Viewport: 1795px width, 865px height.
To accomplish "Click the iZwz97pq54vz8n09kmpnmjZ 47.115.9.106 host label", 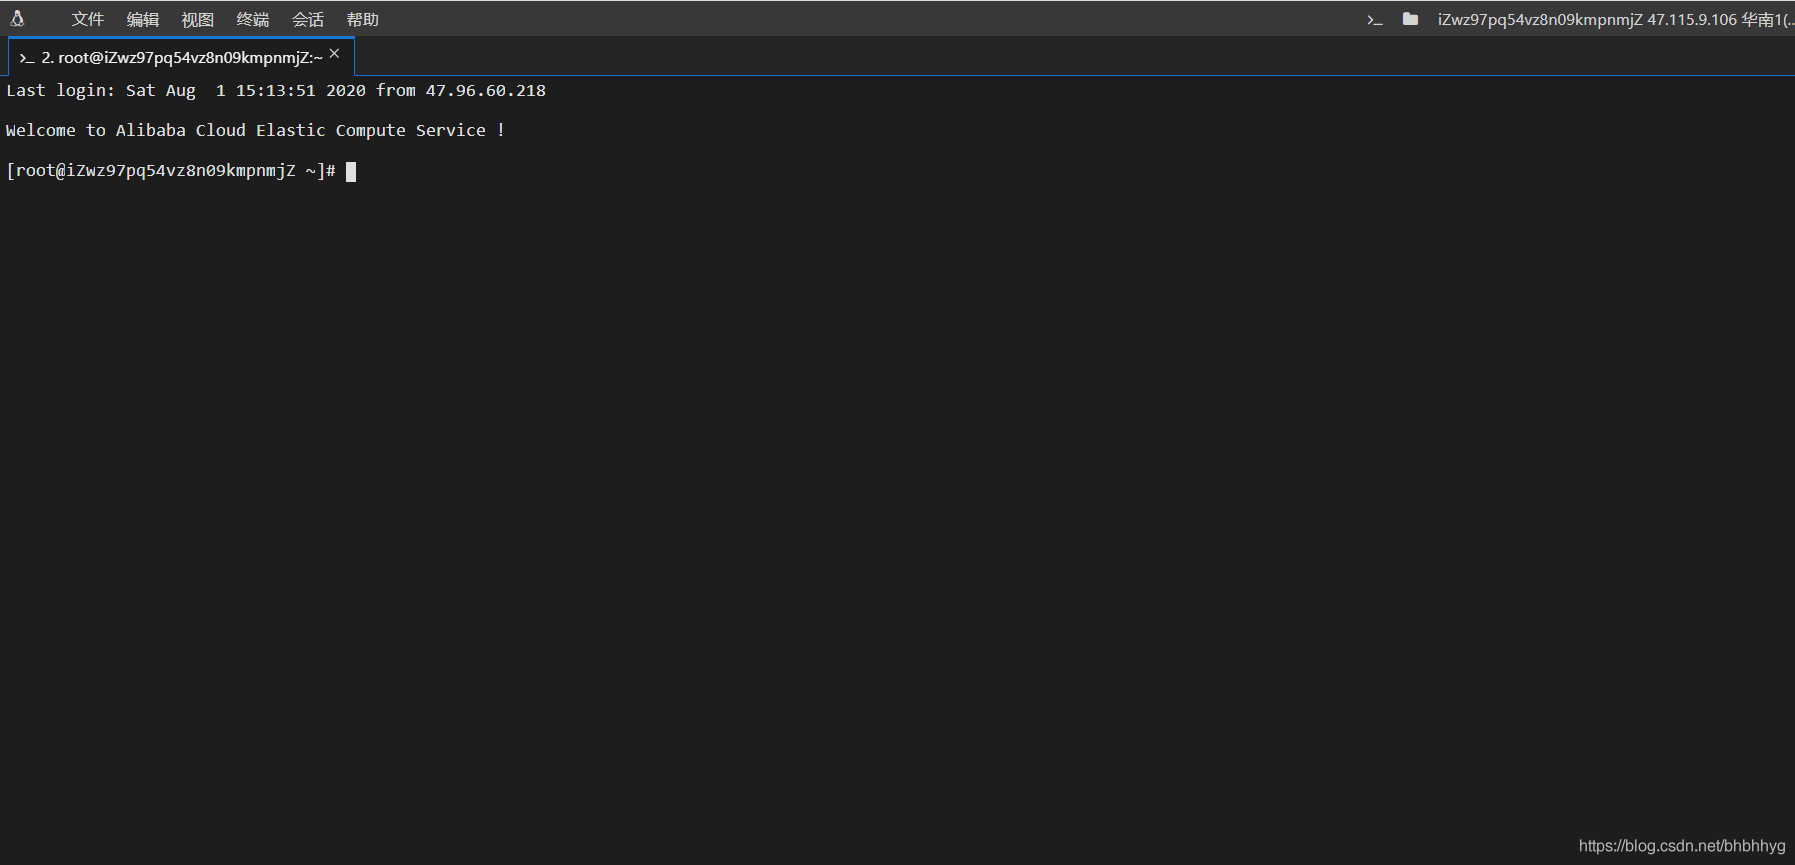I will 1614,19.
